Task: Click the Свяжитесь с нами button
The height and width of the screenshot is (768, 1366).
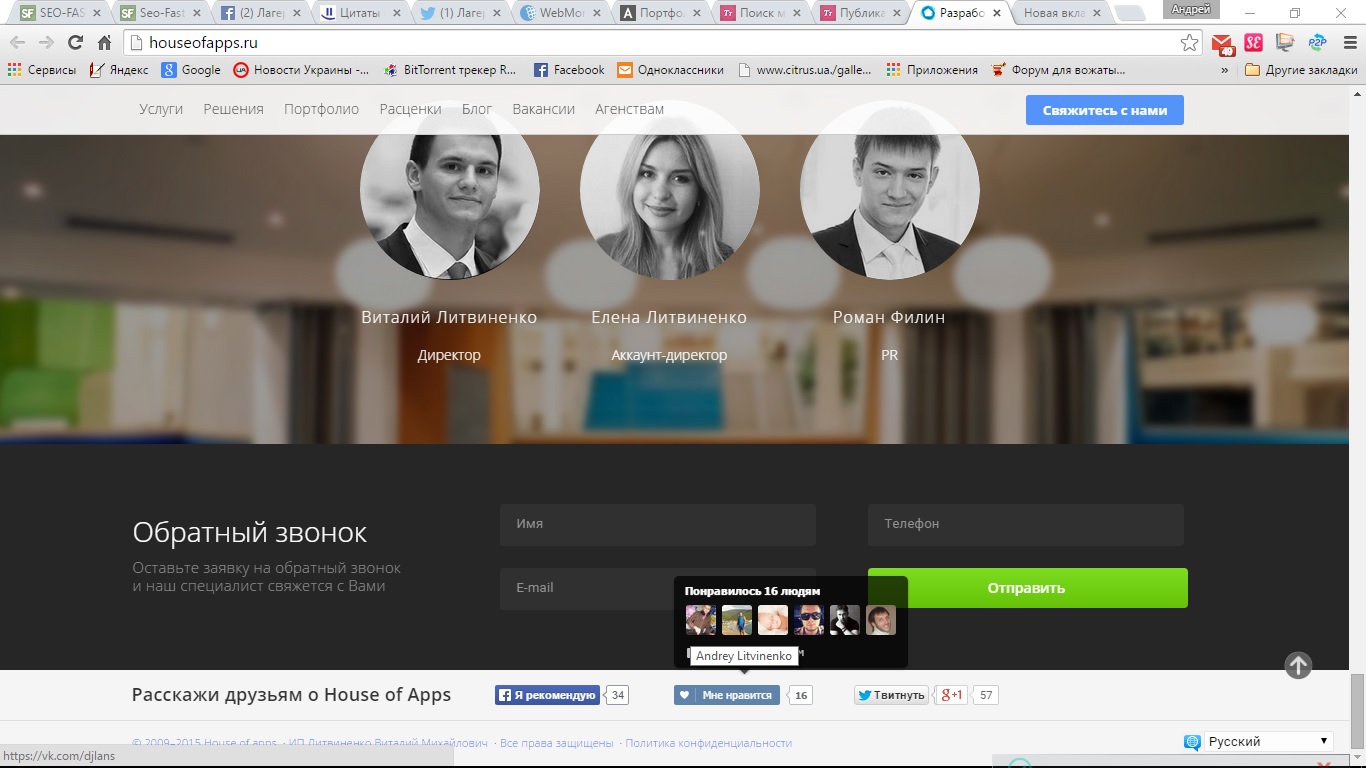Action: tap(1105, 110)
